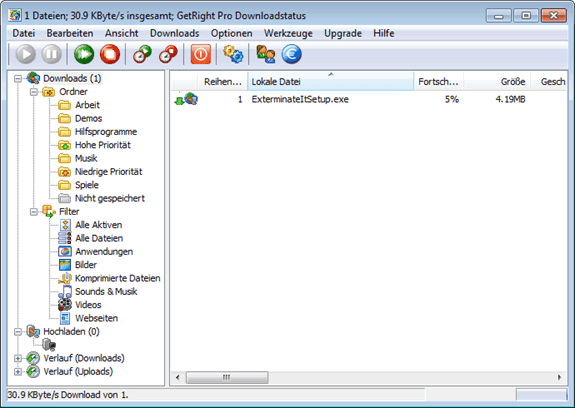Select the Musik folder
Screen dimensions: 575x408
pos(86,158)
